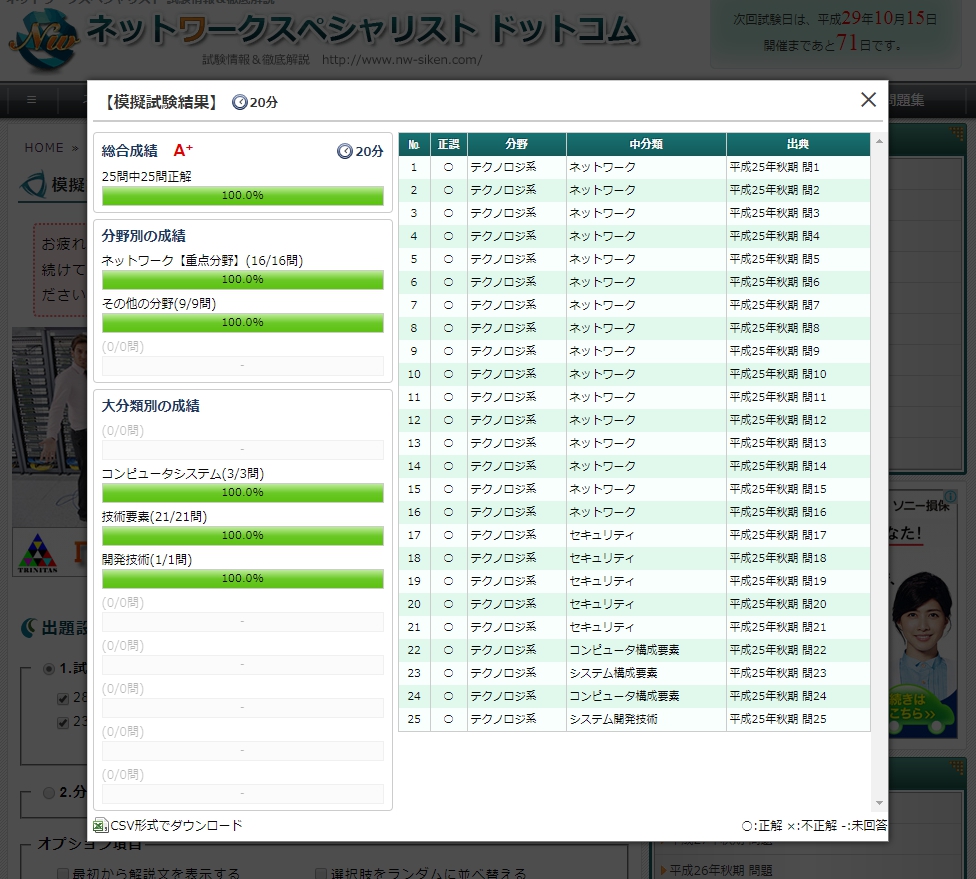Viewport: 976px width, 879px height.
Task: Click コンピュータ構成要素 in row 22
Action: (624, 650)
